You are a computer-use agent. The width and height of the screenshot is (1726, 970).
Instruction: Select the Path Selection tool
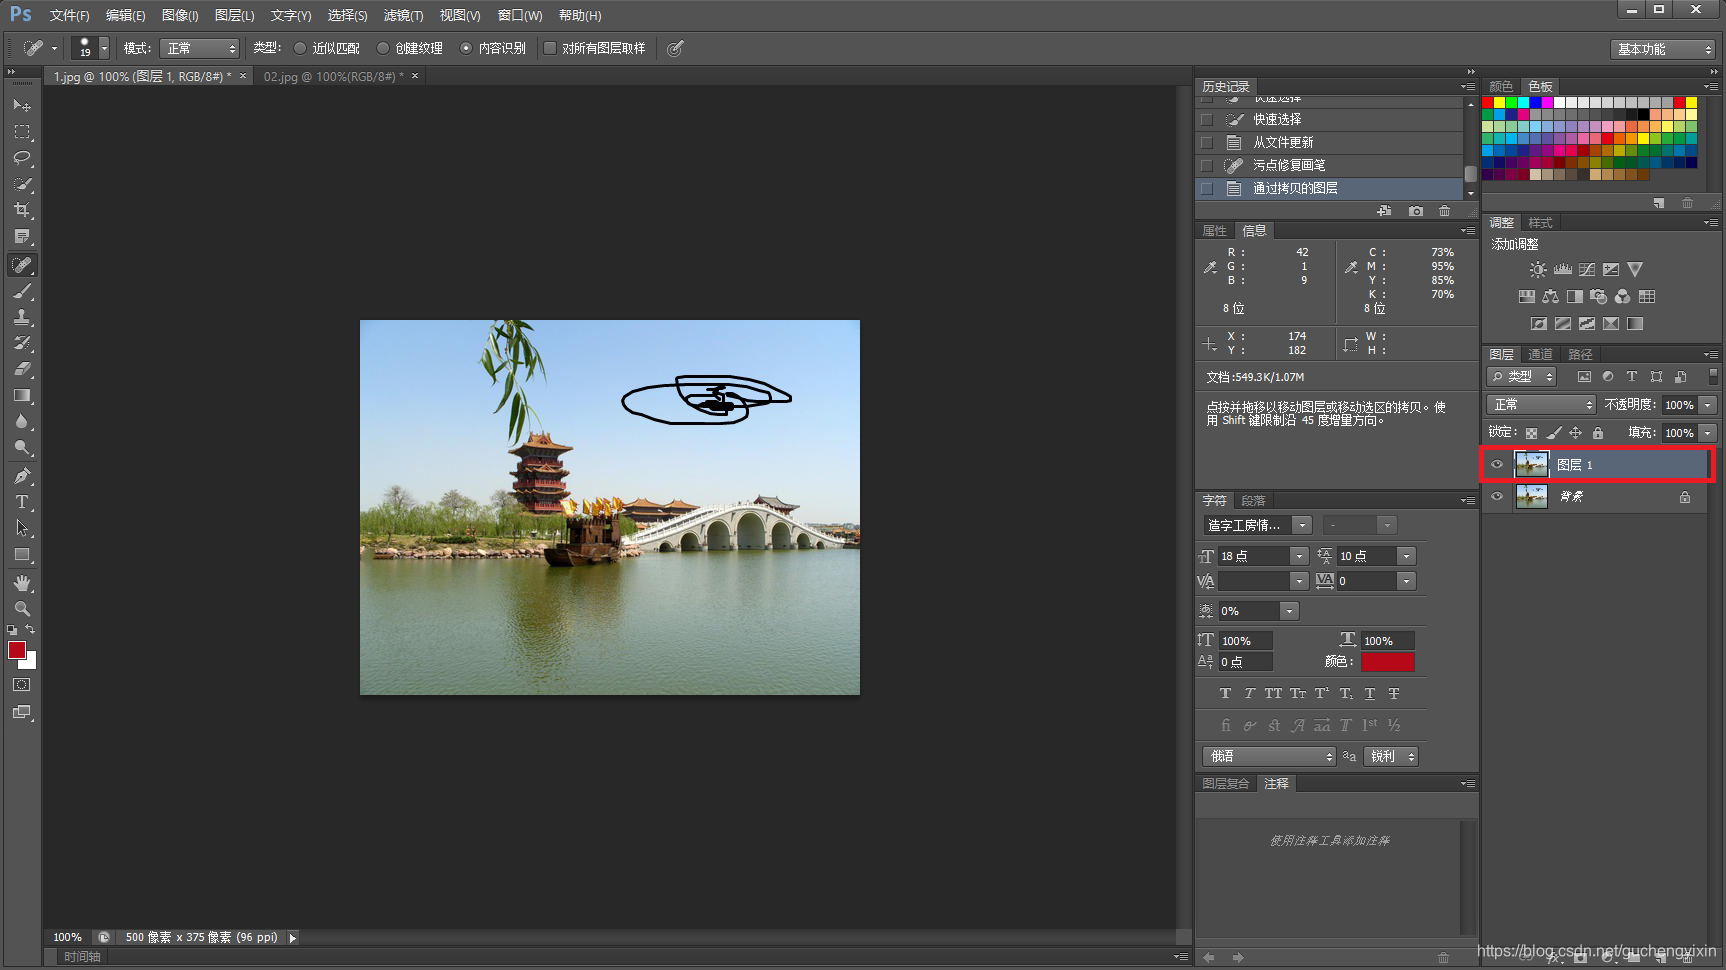coord(22,528)
